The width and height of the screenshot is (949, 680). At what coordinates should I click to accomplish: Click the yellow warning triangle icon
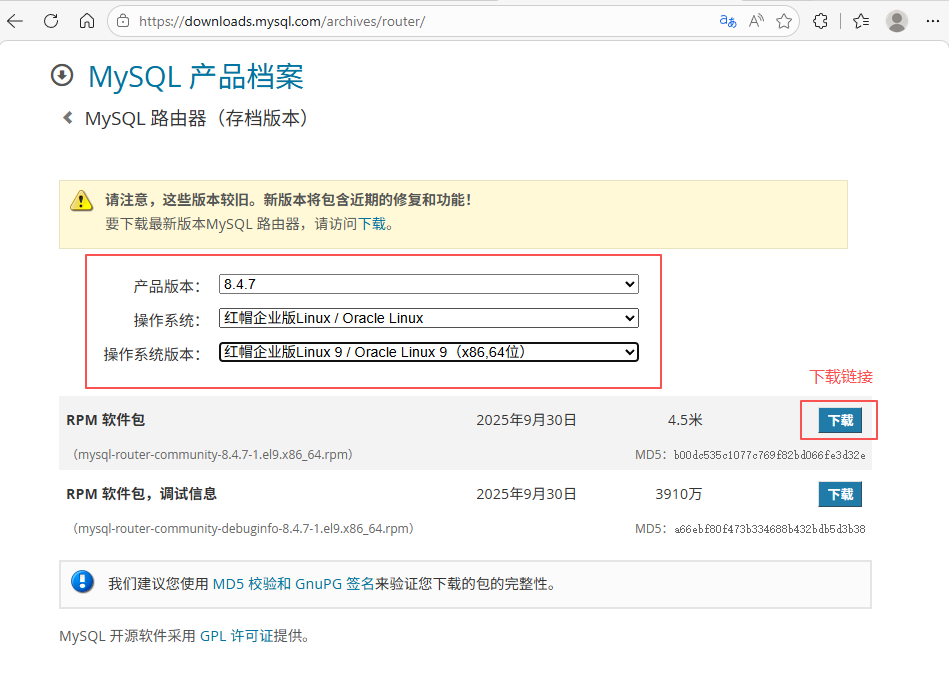coord(81,200)
